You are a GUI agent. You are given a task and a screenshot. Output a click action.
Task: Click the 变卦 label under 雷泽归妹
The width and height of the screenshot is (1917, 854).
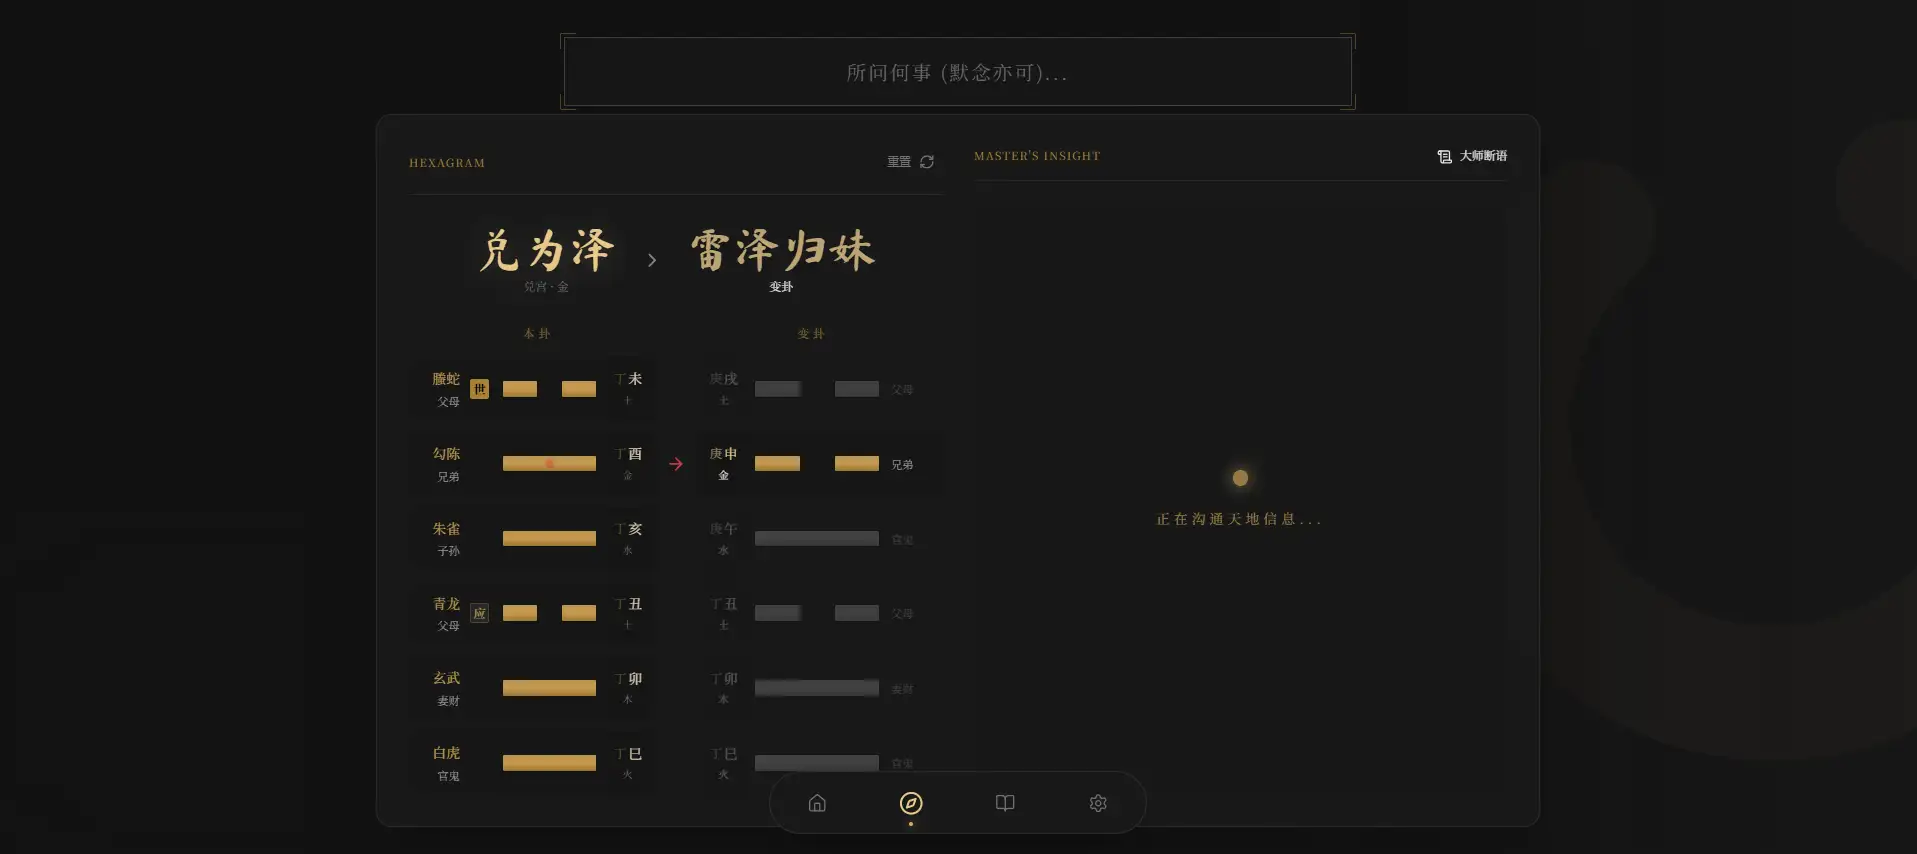[x=781, y=287]
